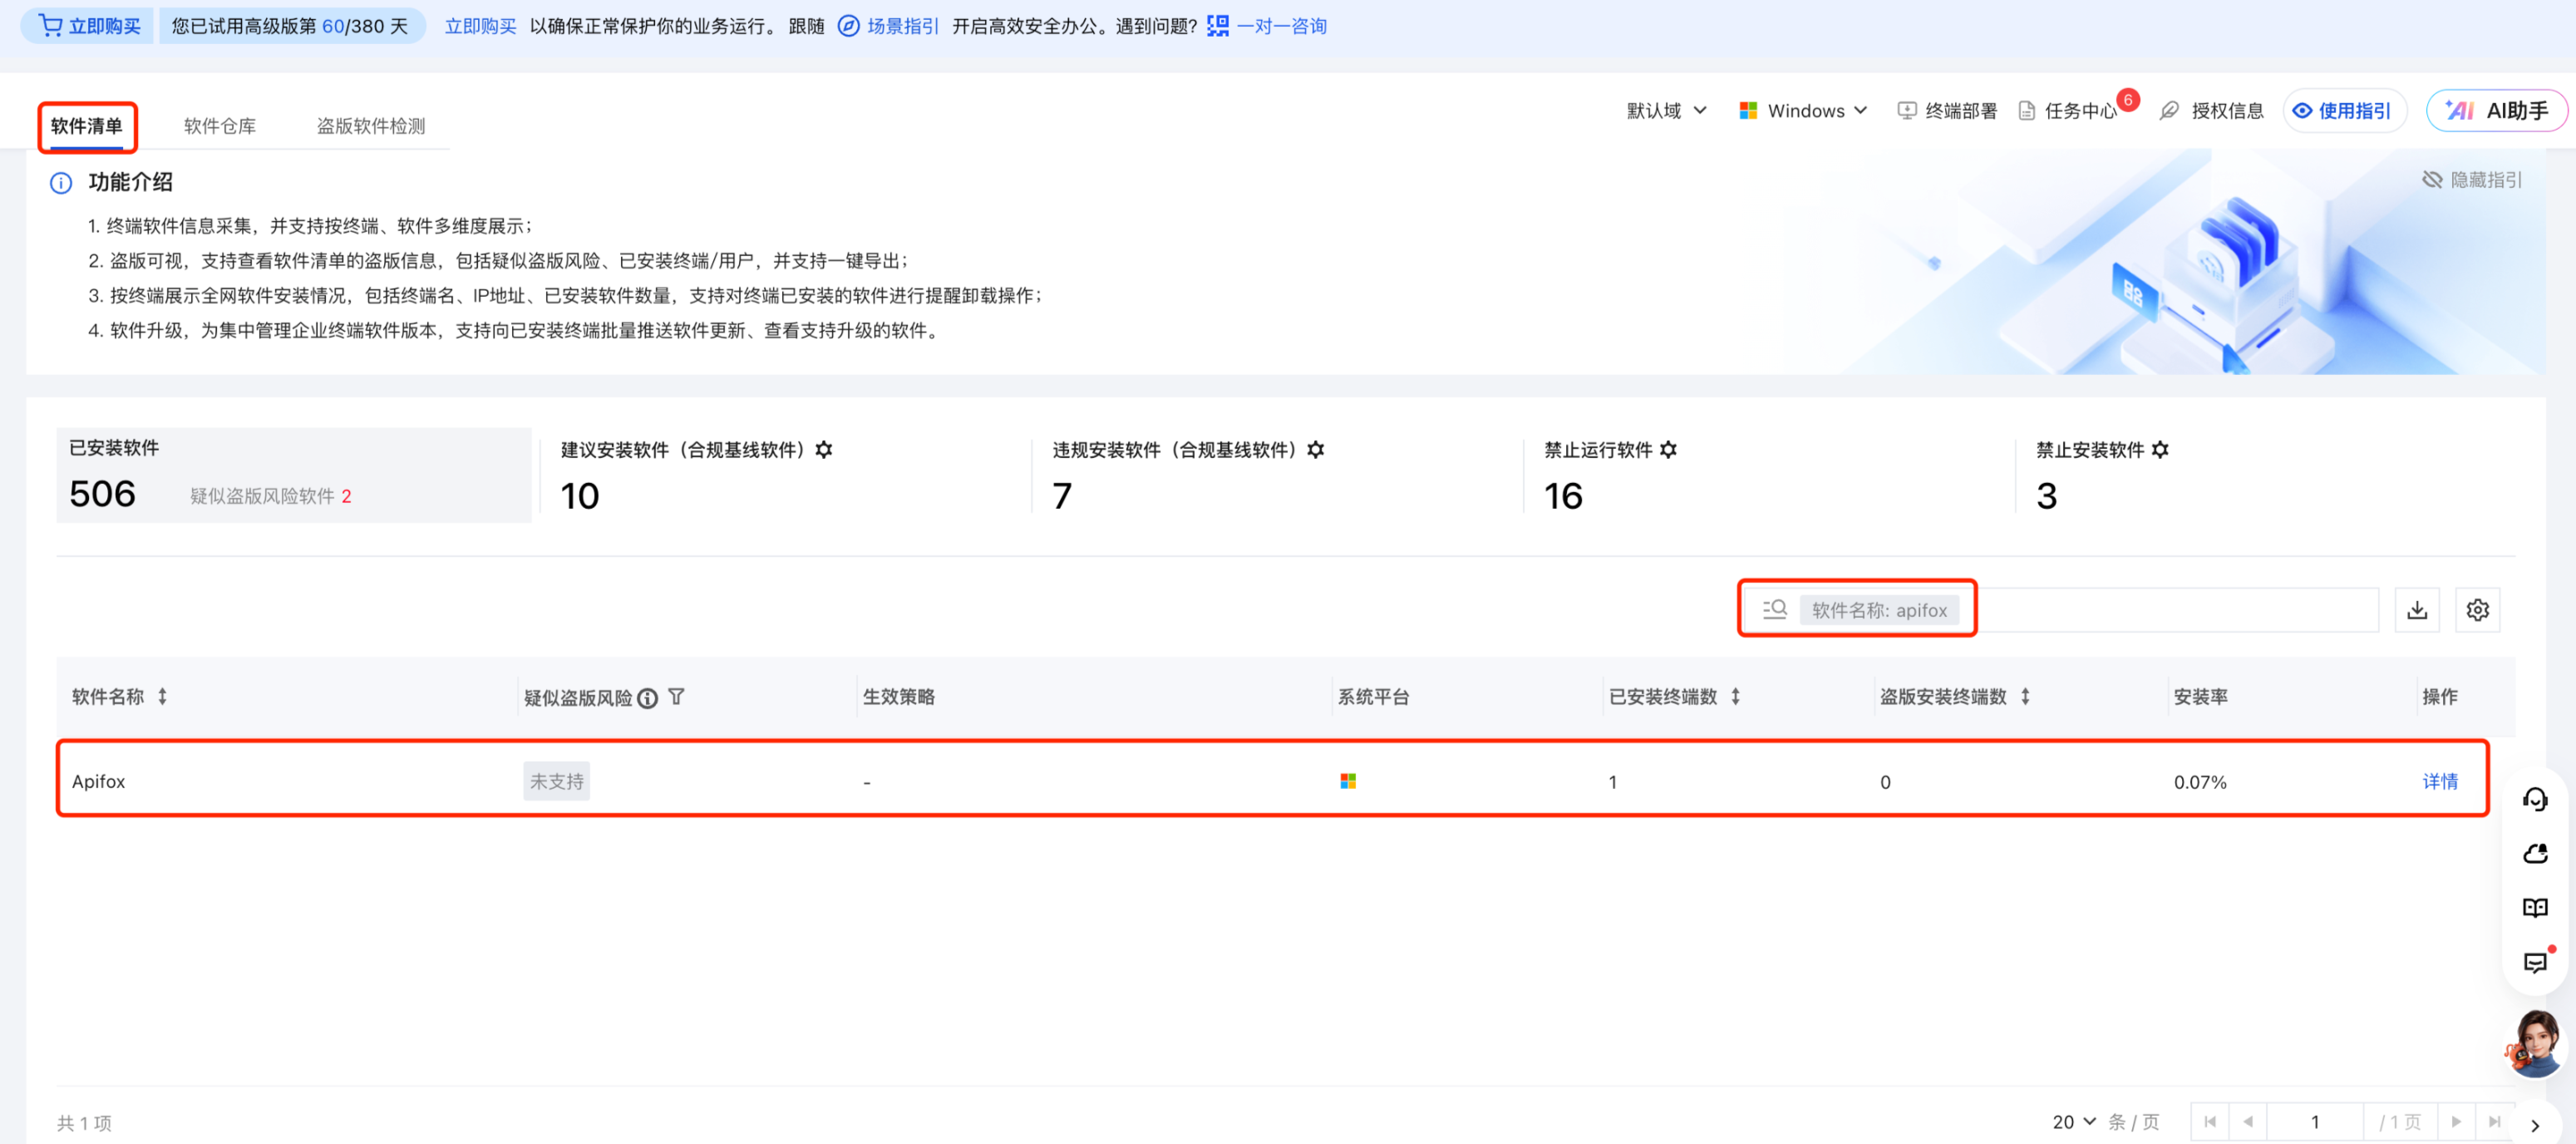Switch to the 盗版软件检测 tab
Viewport: 2576px width, 1144px height.
click(371, 126)
